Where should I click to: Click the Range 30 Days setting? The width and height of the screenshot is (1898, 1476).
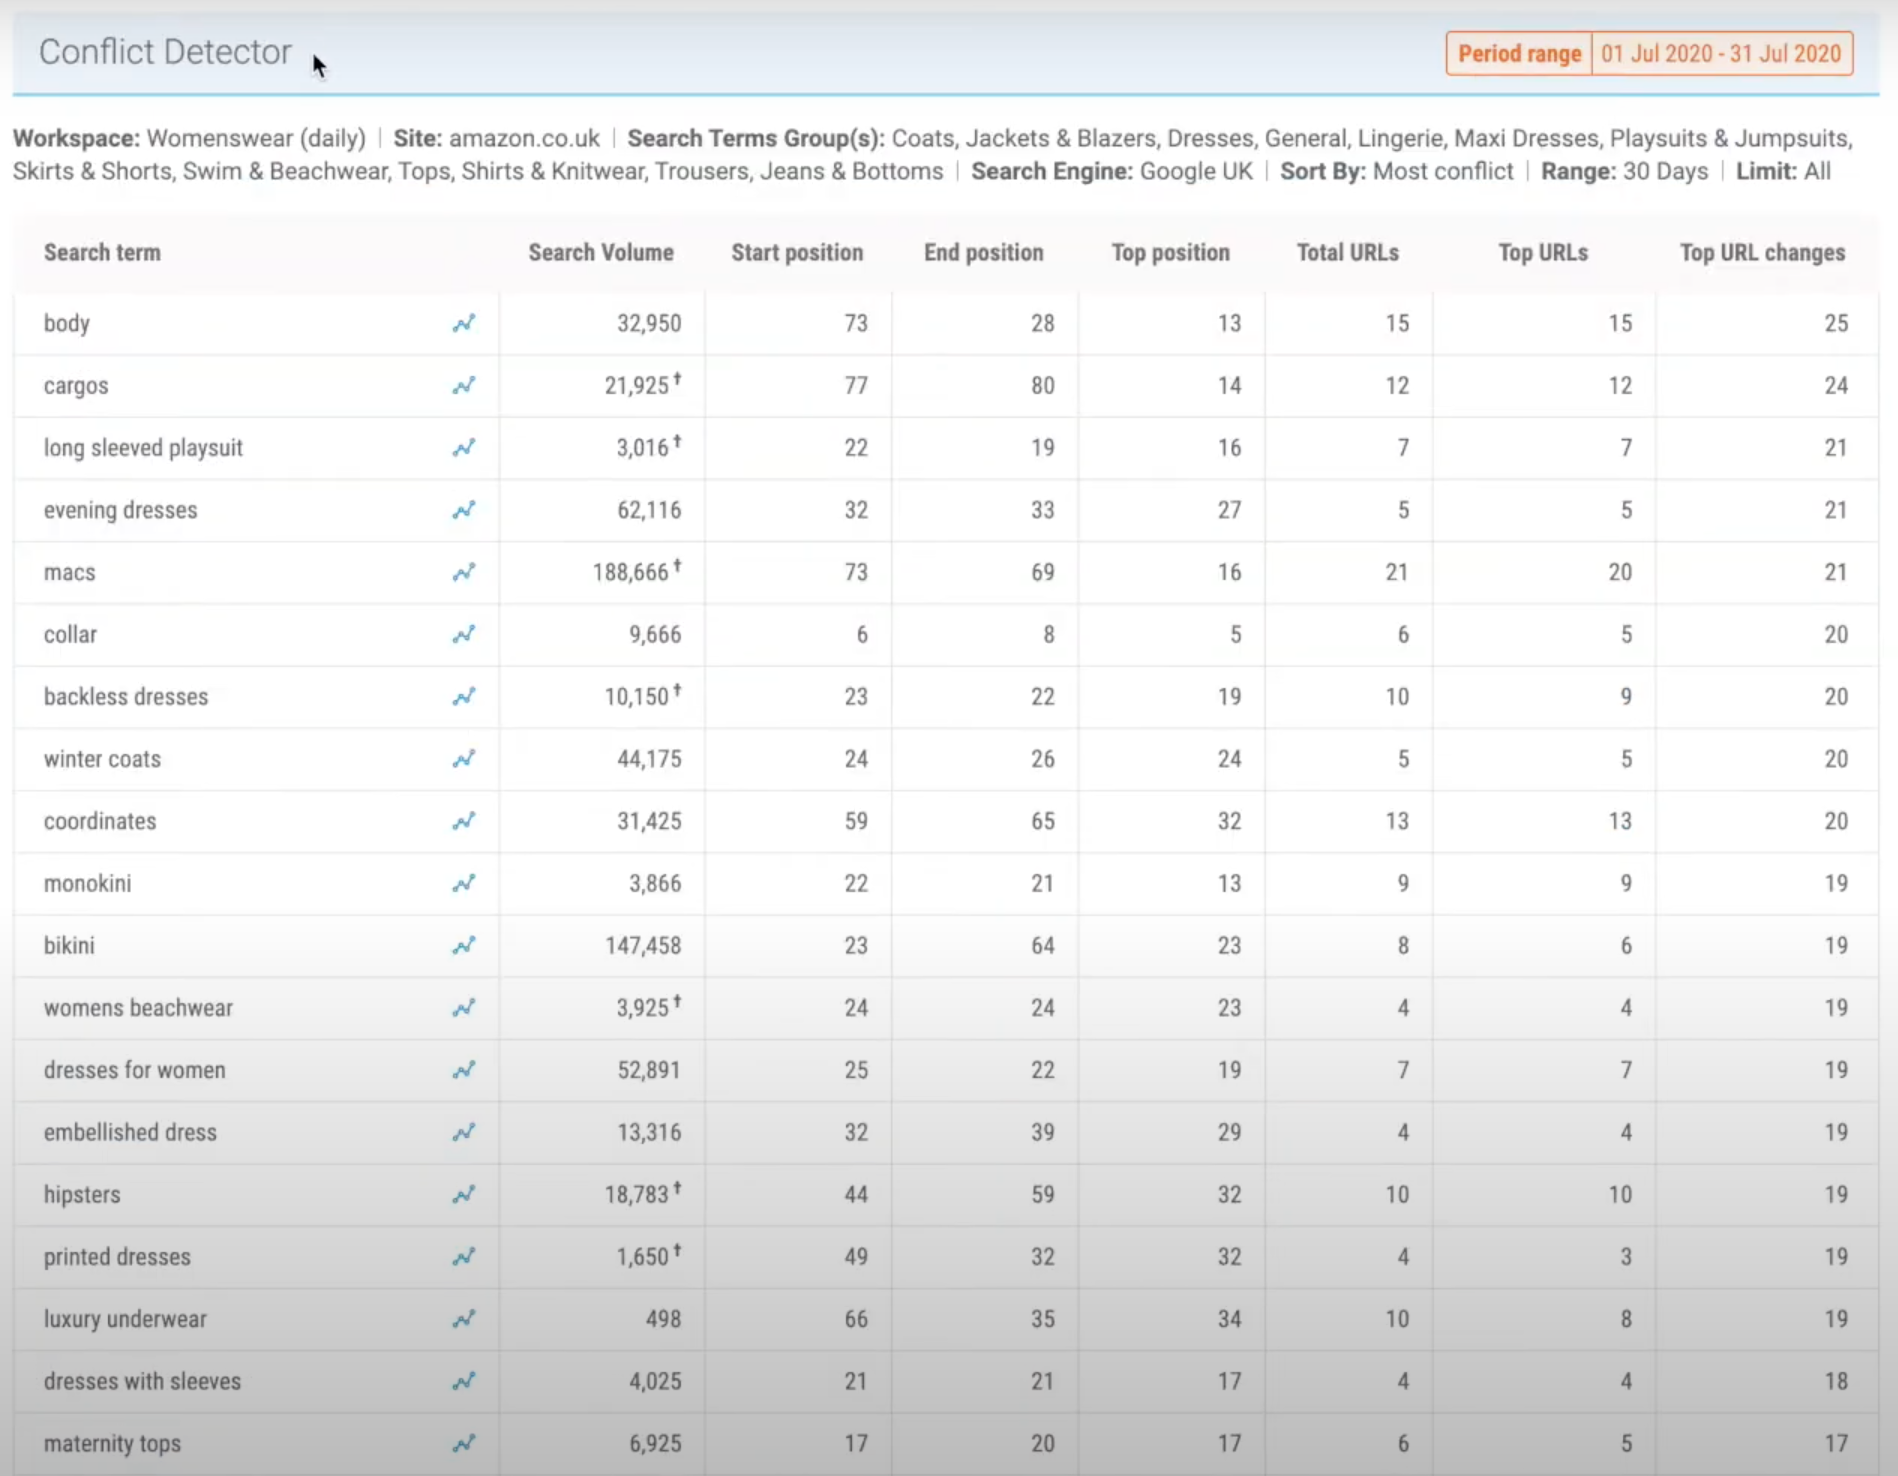tap(1625, 171)
